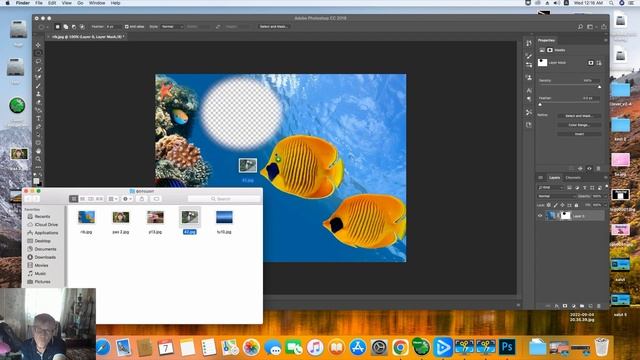Open Google Chrome from the Dock

point(400,347)
